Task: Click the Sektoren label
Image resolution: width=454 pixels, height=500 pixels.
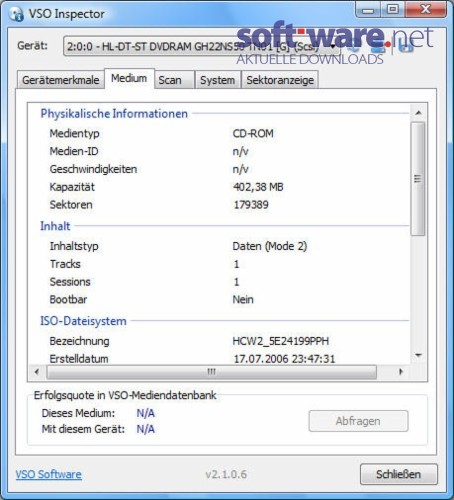Action: coord(71,205)
